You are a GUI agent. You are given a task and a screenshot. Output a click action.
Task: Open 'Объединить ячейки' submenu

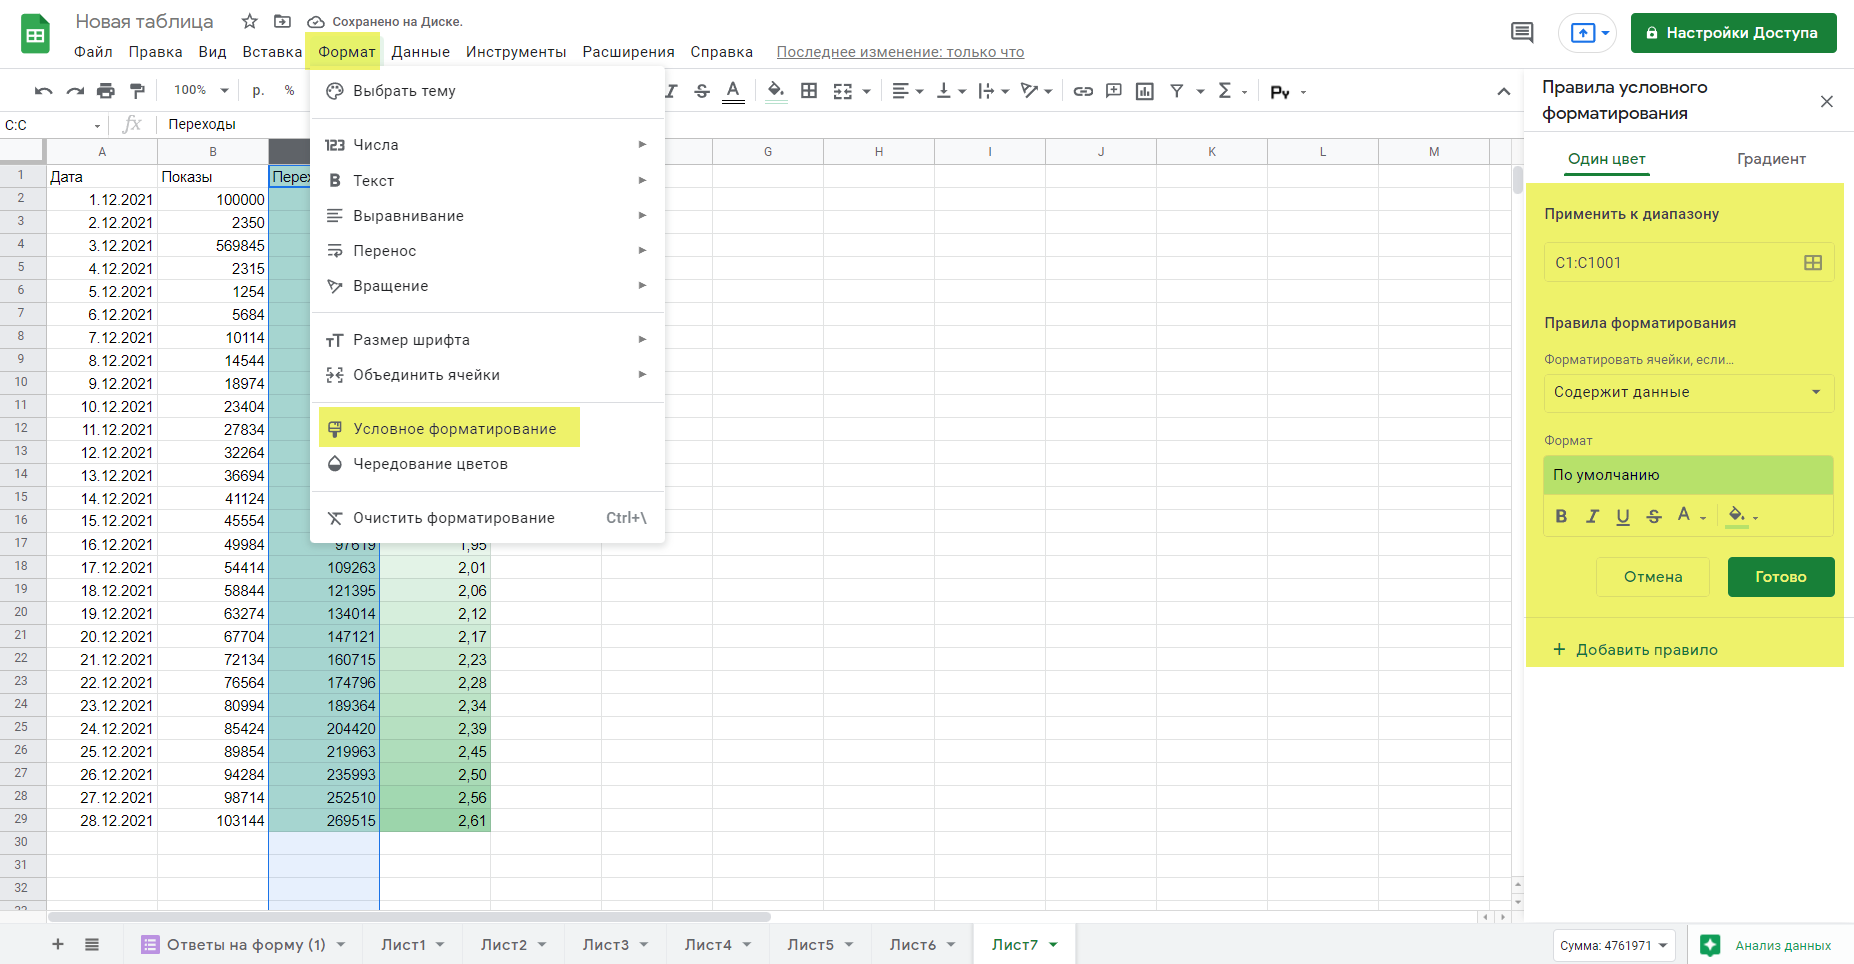coord(487,375)
